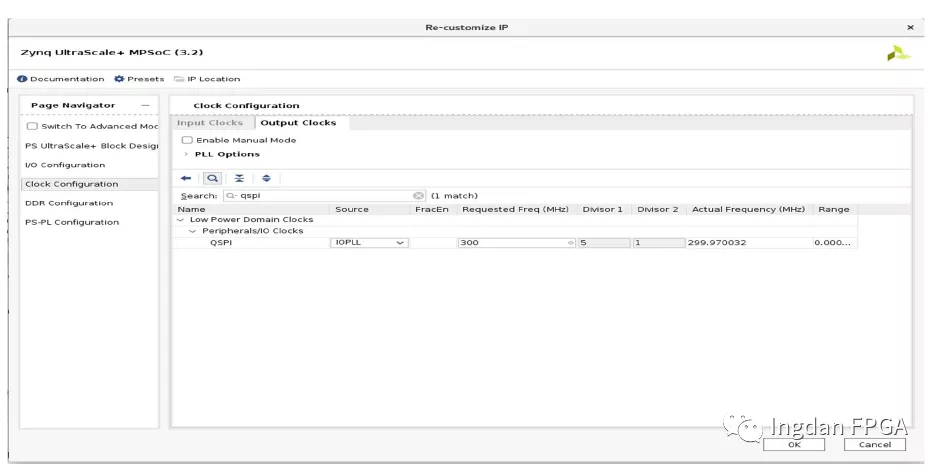Screen dimensions: 938x470
Task: Collapse Peripherals/IO Clocks tree node
Action: click(x=193, y=231)
